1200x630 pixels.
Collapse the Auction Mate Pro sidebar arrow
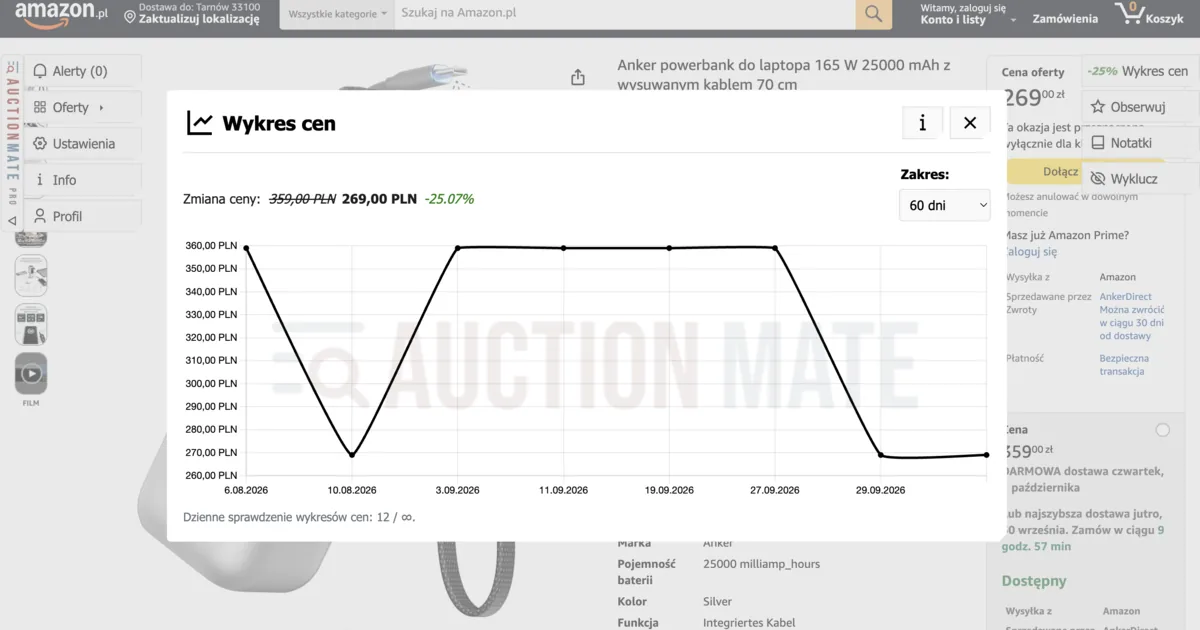[x=12, y=220]
